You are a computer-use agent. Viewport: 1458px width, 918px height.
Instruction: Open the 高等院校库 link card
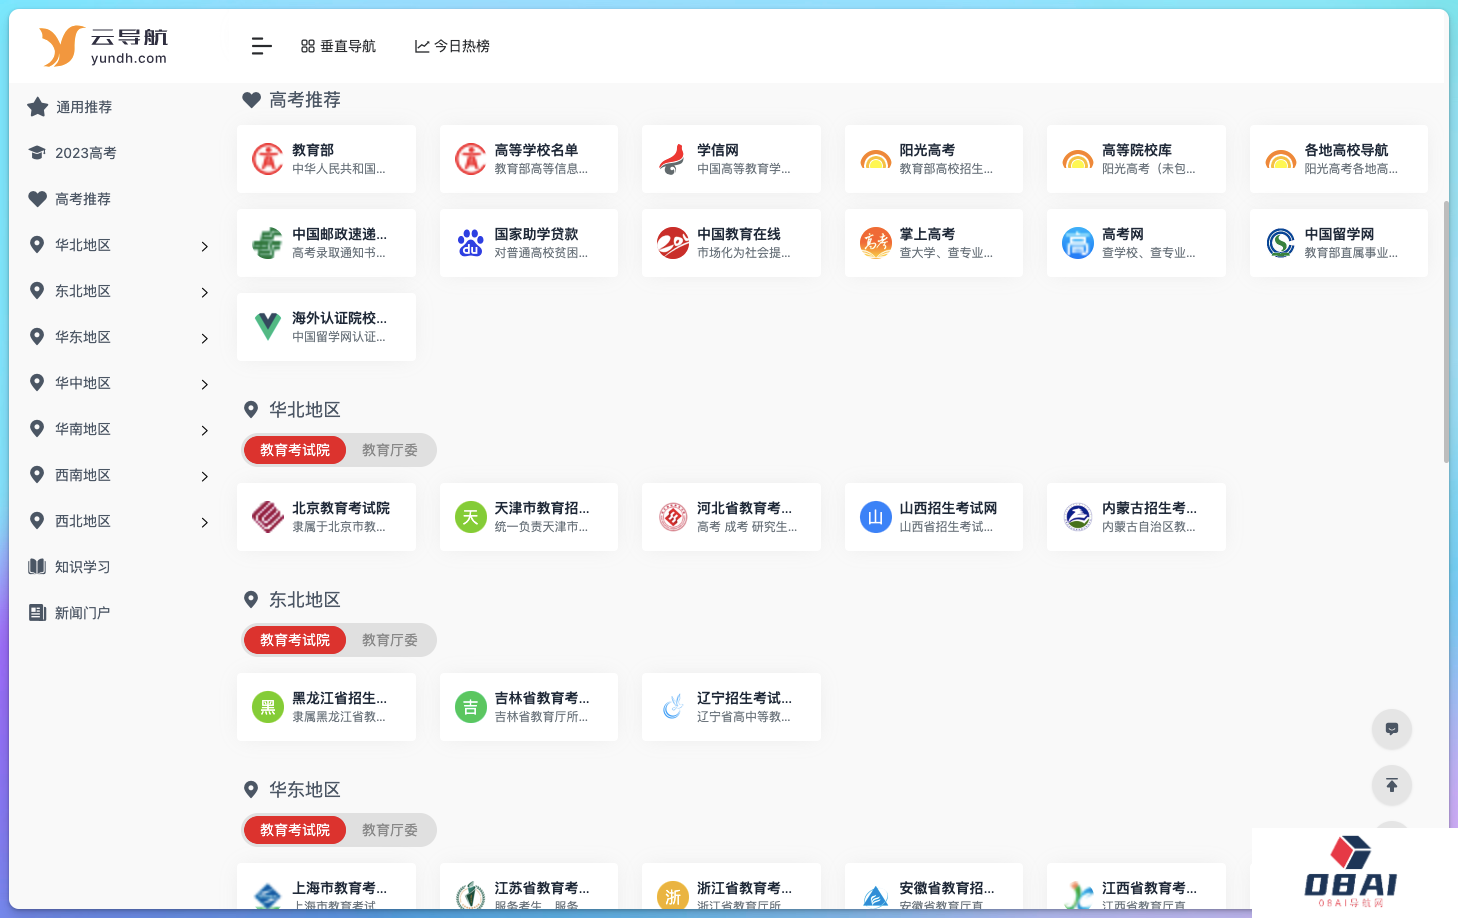tap(1136, 159)
